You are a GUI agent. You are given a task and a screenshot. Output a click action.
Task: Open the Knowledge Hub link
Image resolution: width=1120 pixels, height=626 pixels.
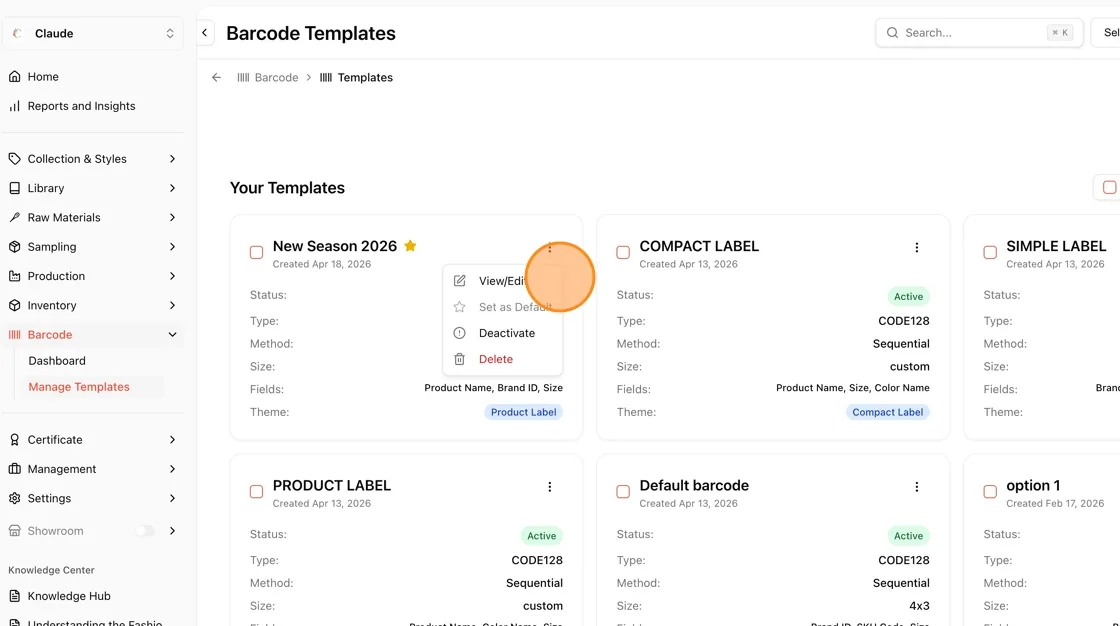pyautogui.click(x=69, y=596)
